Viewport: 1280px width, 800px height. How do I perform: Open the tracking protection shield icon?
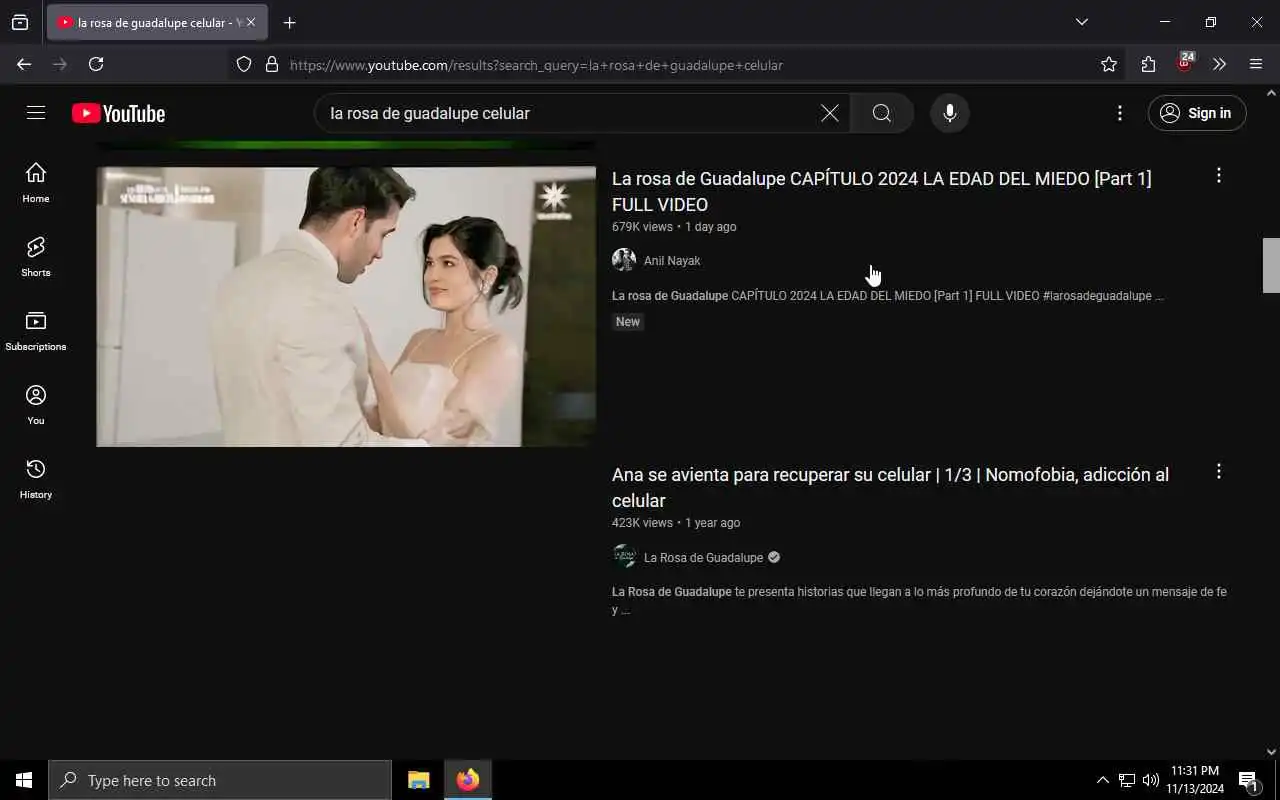(244, 64)
